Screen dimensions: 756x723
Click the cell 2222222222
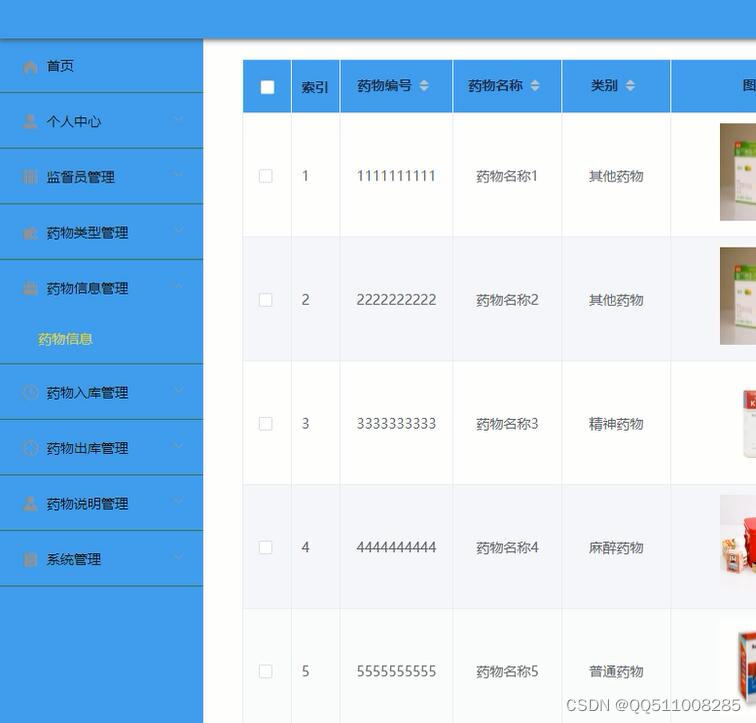point(396,300)
